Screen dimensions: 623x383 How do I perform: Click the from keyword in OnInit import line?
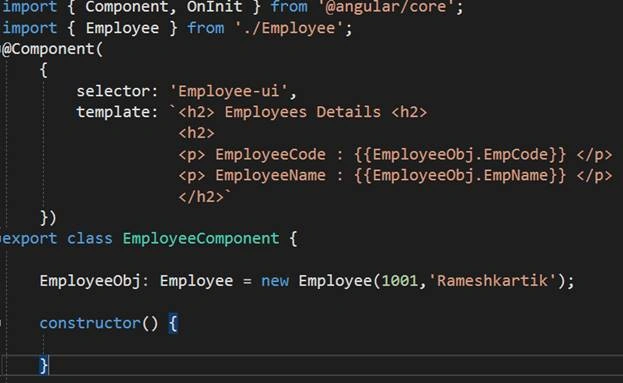click(x=289, y=7)
